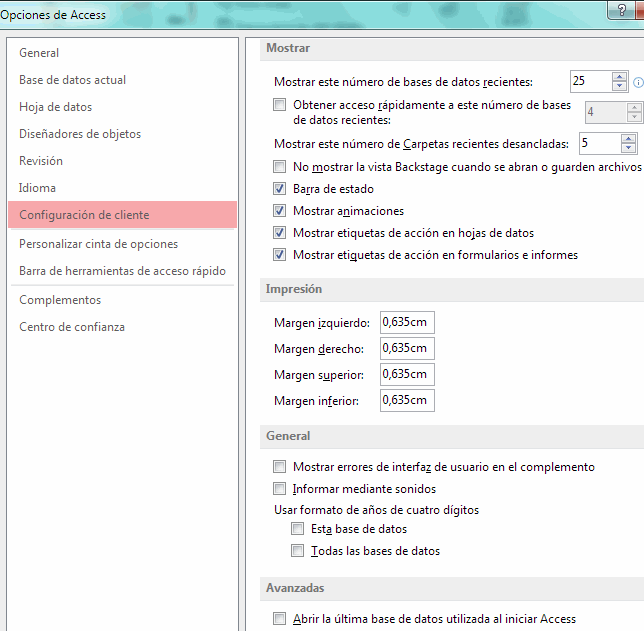Increase unpinned recent folders count up arrow

click(628, 139)
